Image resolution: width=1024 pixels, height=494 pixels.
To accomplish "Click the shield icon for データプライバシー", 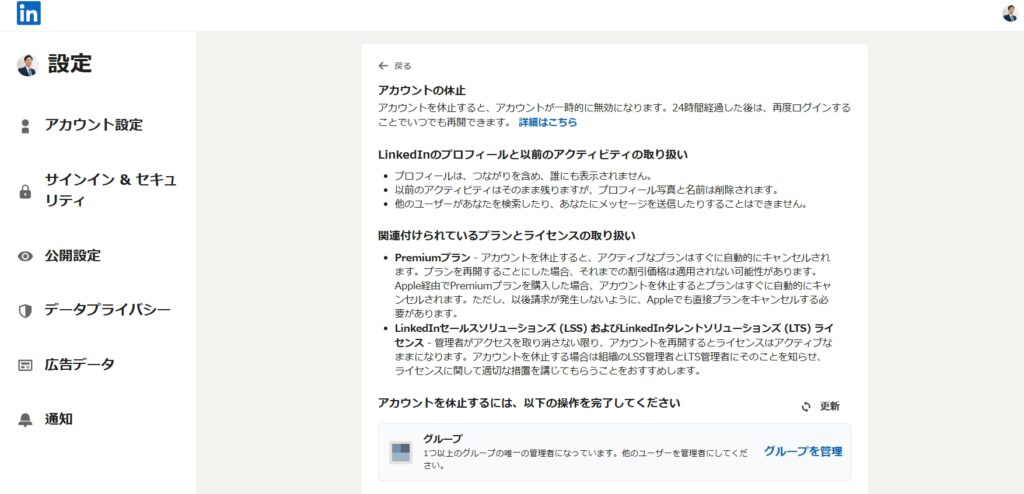I will click(x=26, y=311).
